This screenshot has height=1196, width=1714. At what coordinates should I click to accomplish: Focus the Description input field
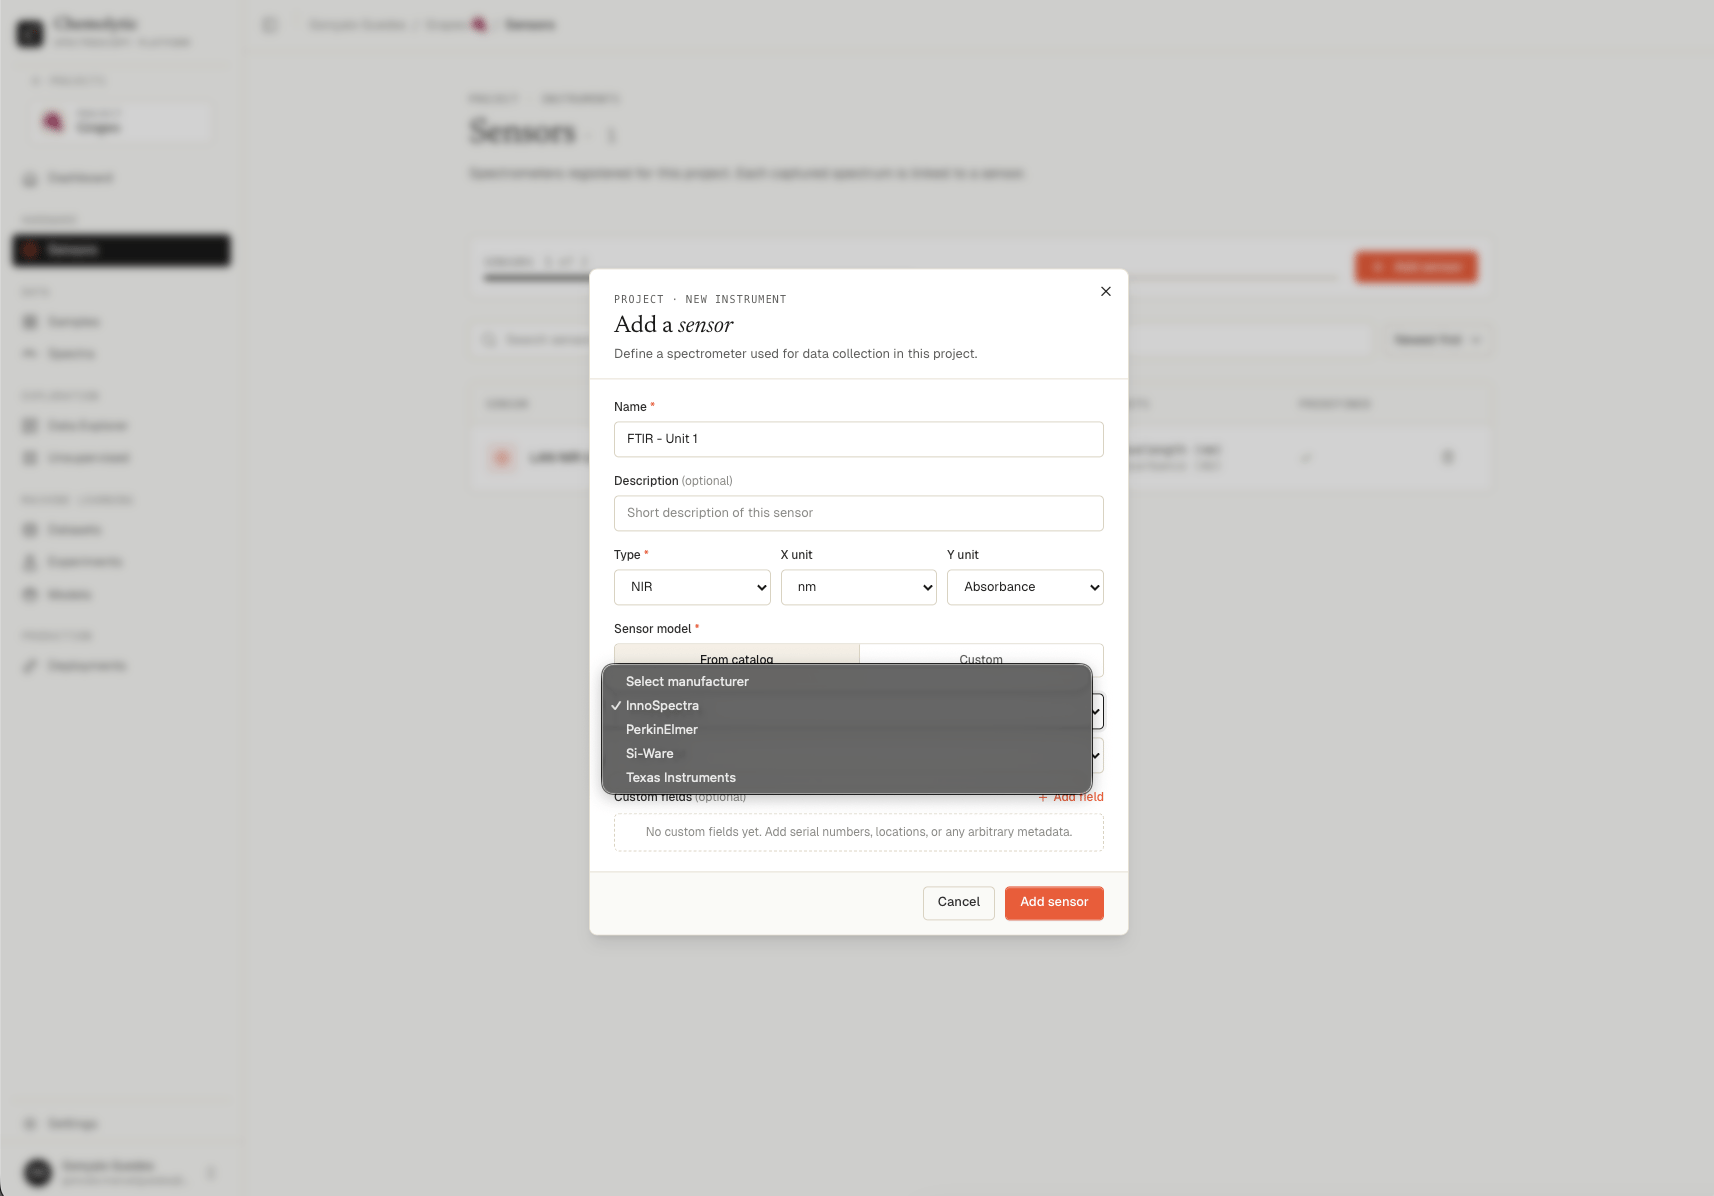click(858, 513)
